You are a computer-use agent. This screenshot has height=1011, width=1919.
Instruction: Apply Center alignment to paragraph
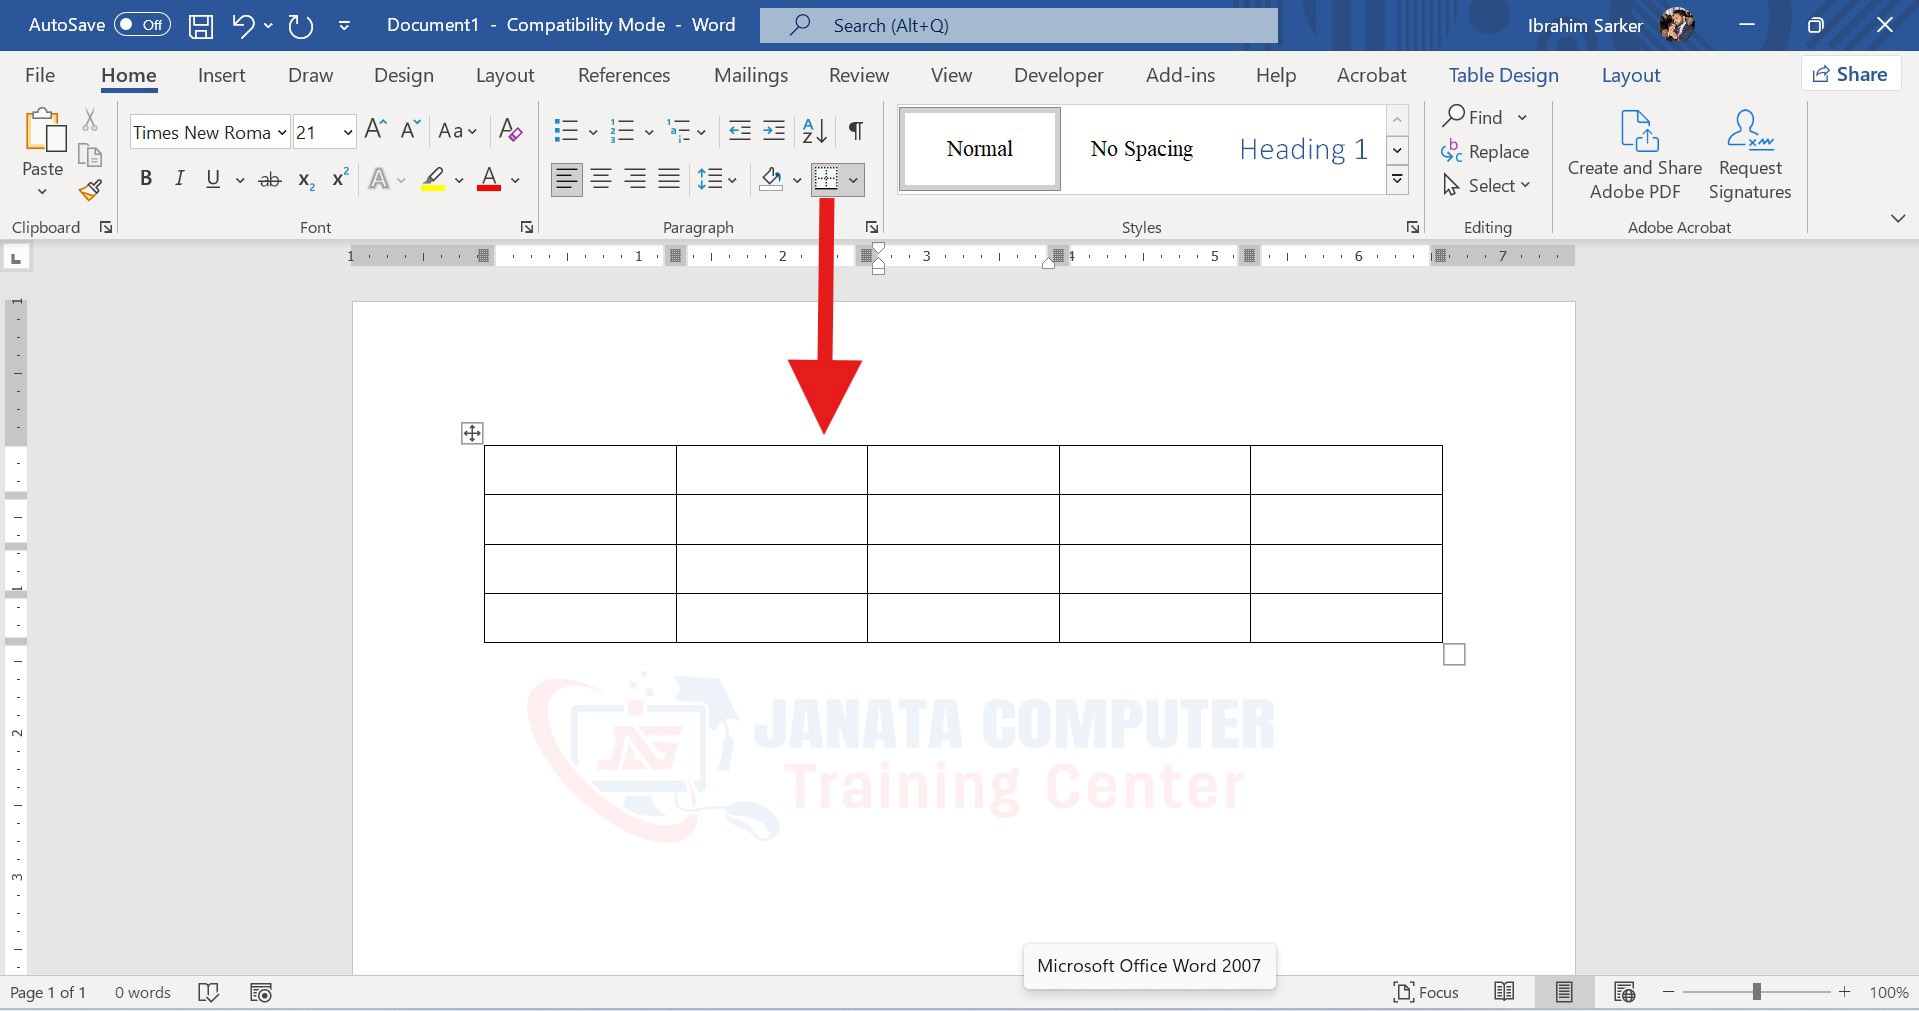coord(601,180)
